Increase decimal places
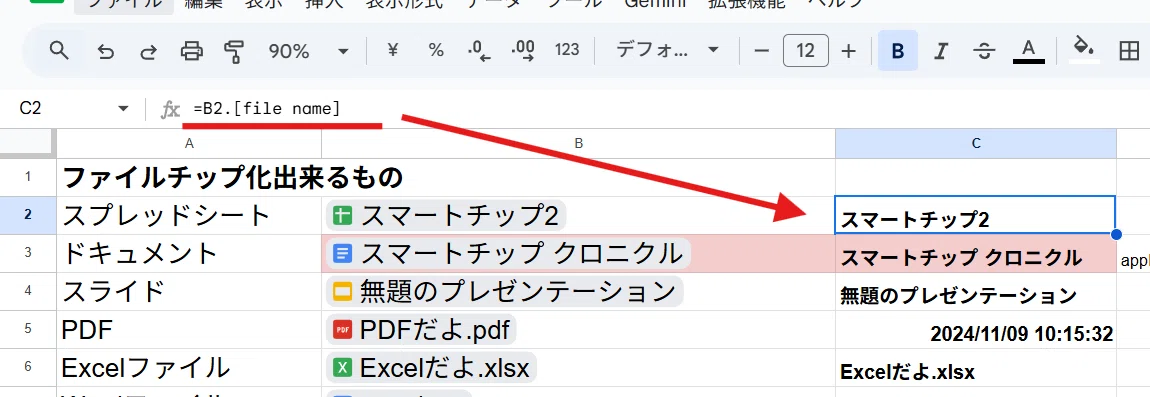The height and width of the screenshot is (397, 1150). point(522,51)
